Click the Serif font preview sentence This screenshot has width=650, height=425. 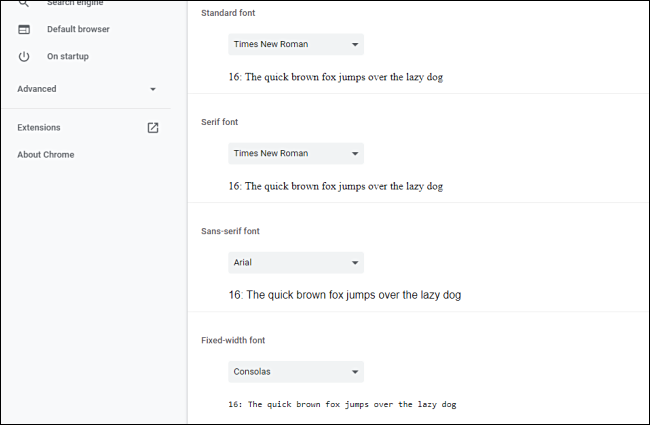click(335, 186)
